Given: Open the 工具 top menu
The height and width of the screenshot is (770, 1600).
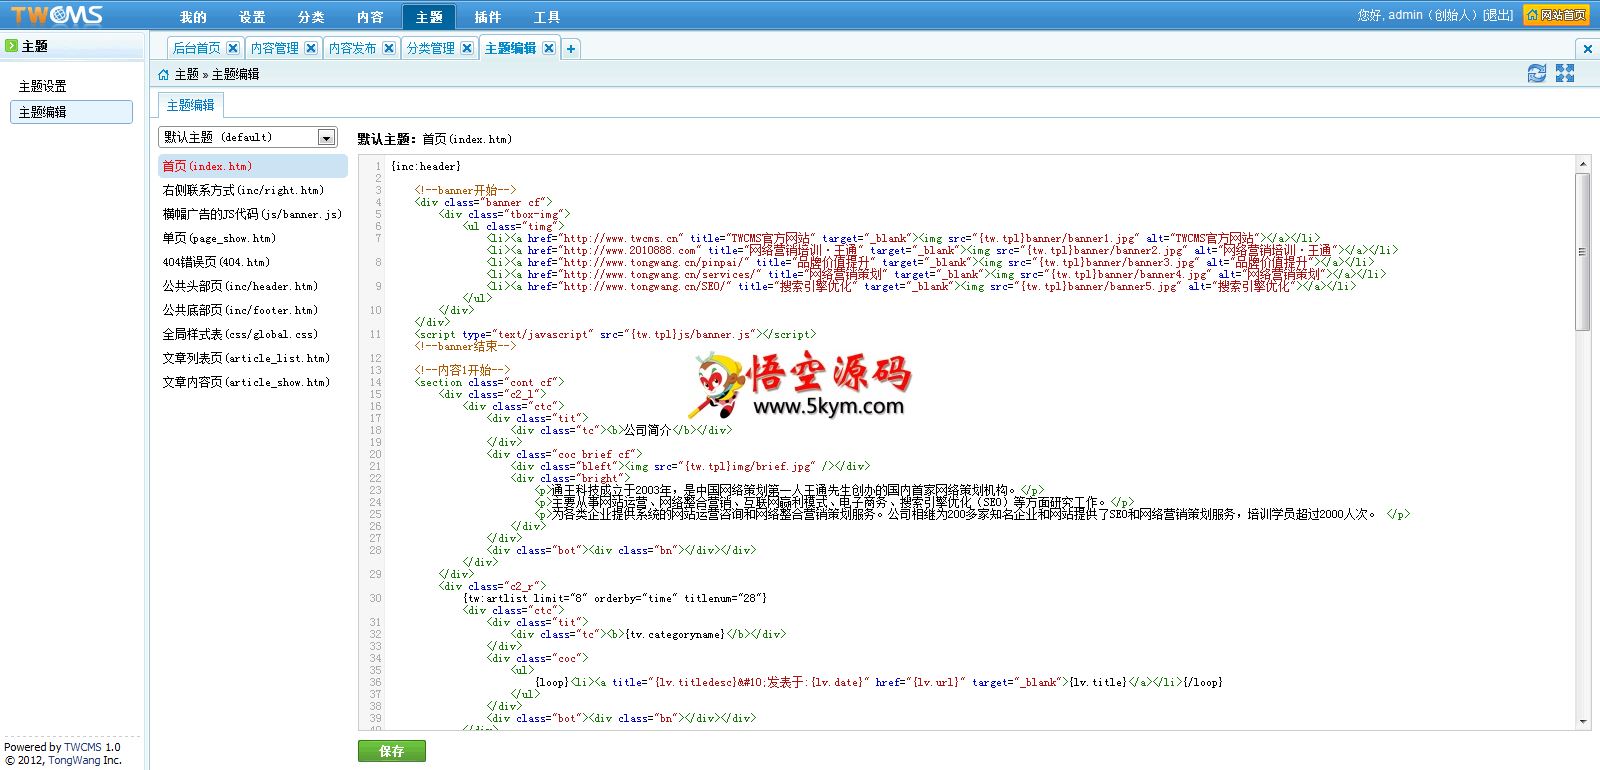Looking at the screenshot, I should (x=547, y=17).
